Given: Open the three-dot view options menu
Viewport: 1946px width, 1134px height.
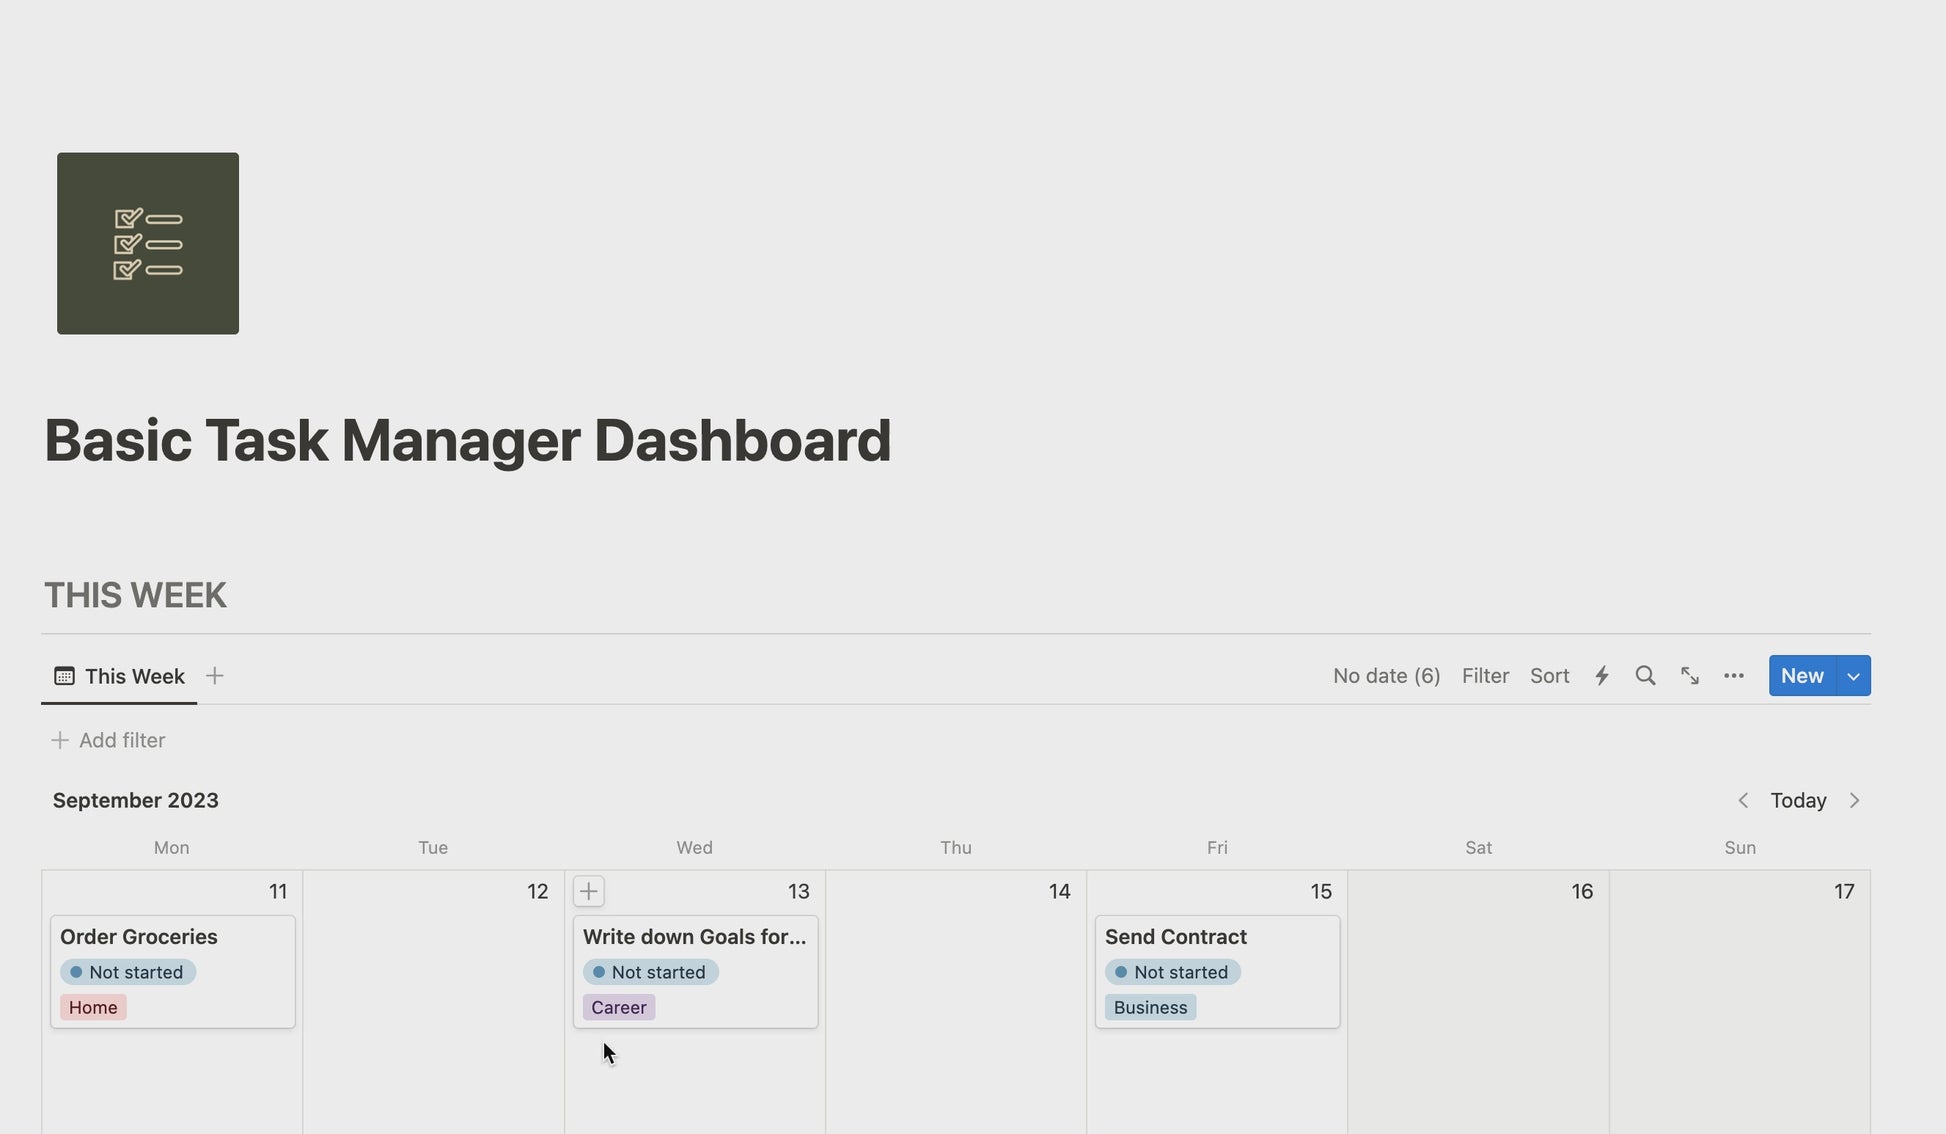Looking at the screenshot, I should (x=1734, y=676).
